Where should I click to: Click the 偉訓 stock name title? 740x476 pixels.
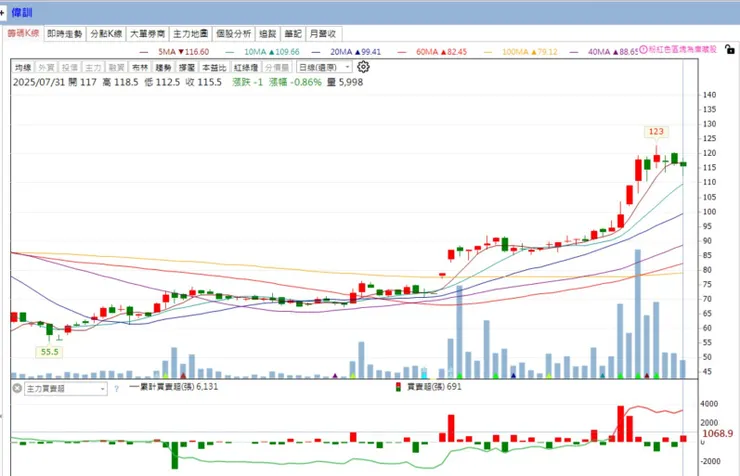coord(21,13)
